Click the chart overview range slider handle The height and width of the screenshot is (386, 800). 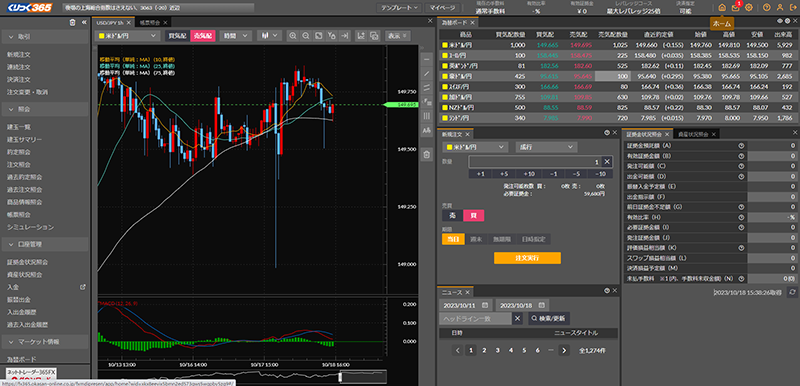(x=340, y=377)
